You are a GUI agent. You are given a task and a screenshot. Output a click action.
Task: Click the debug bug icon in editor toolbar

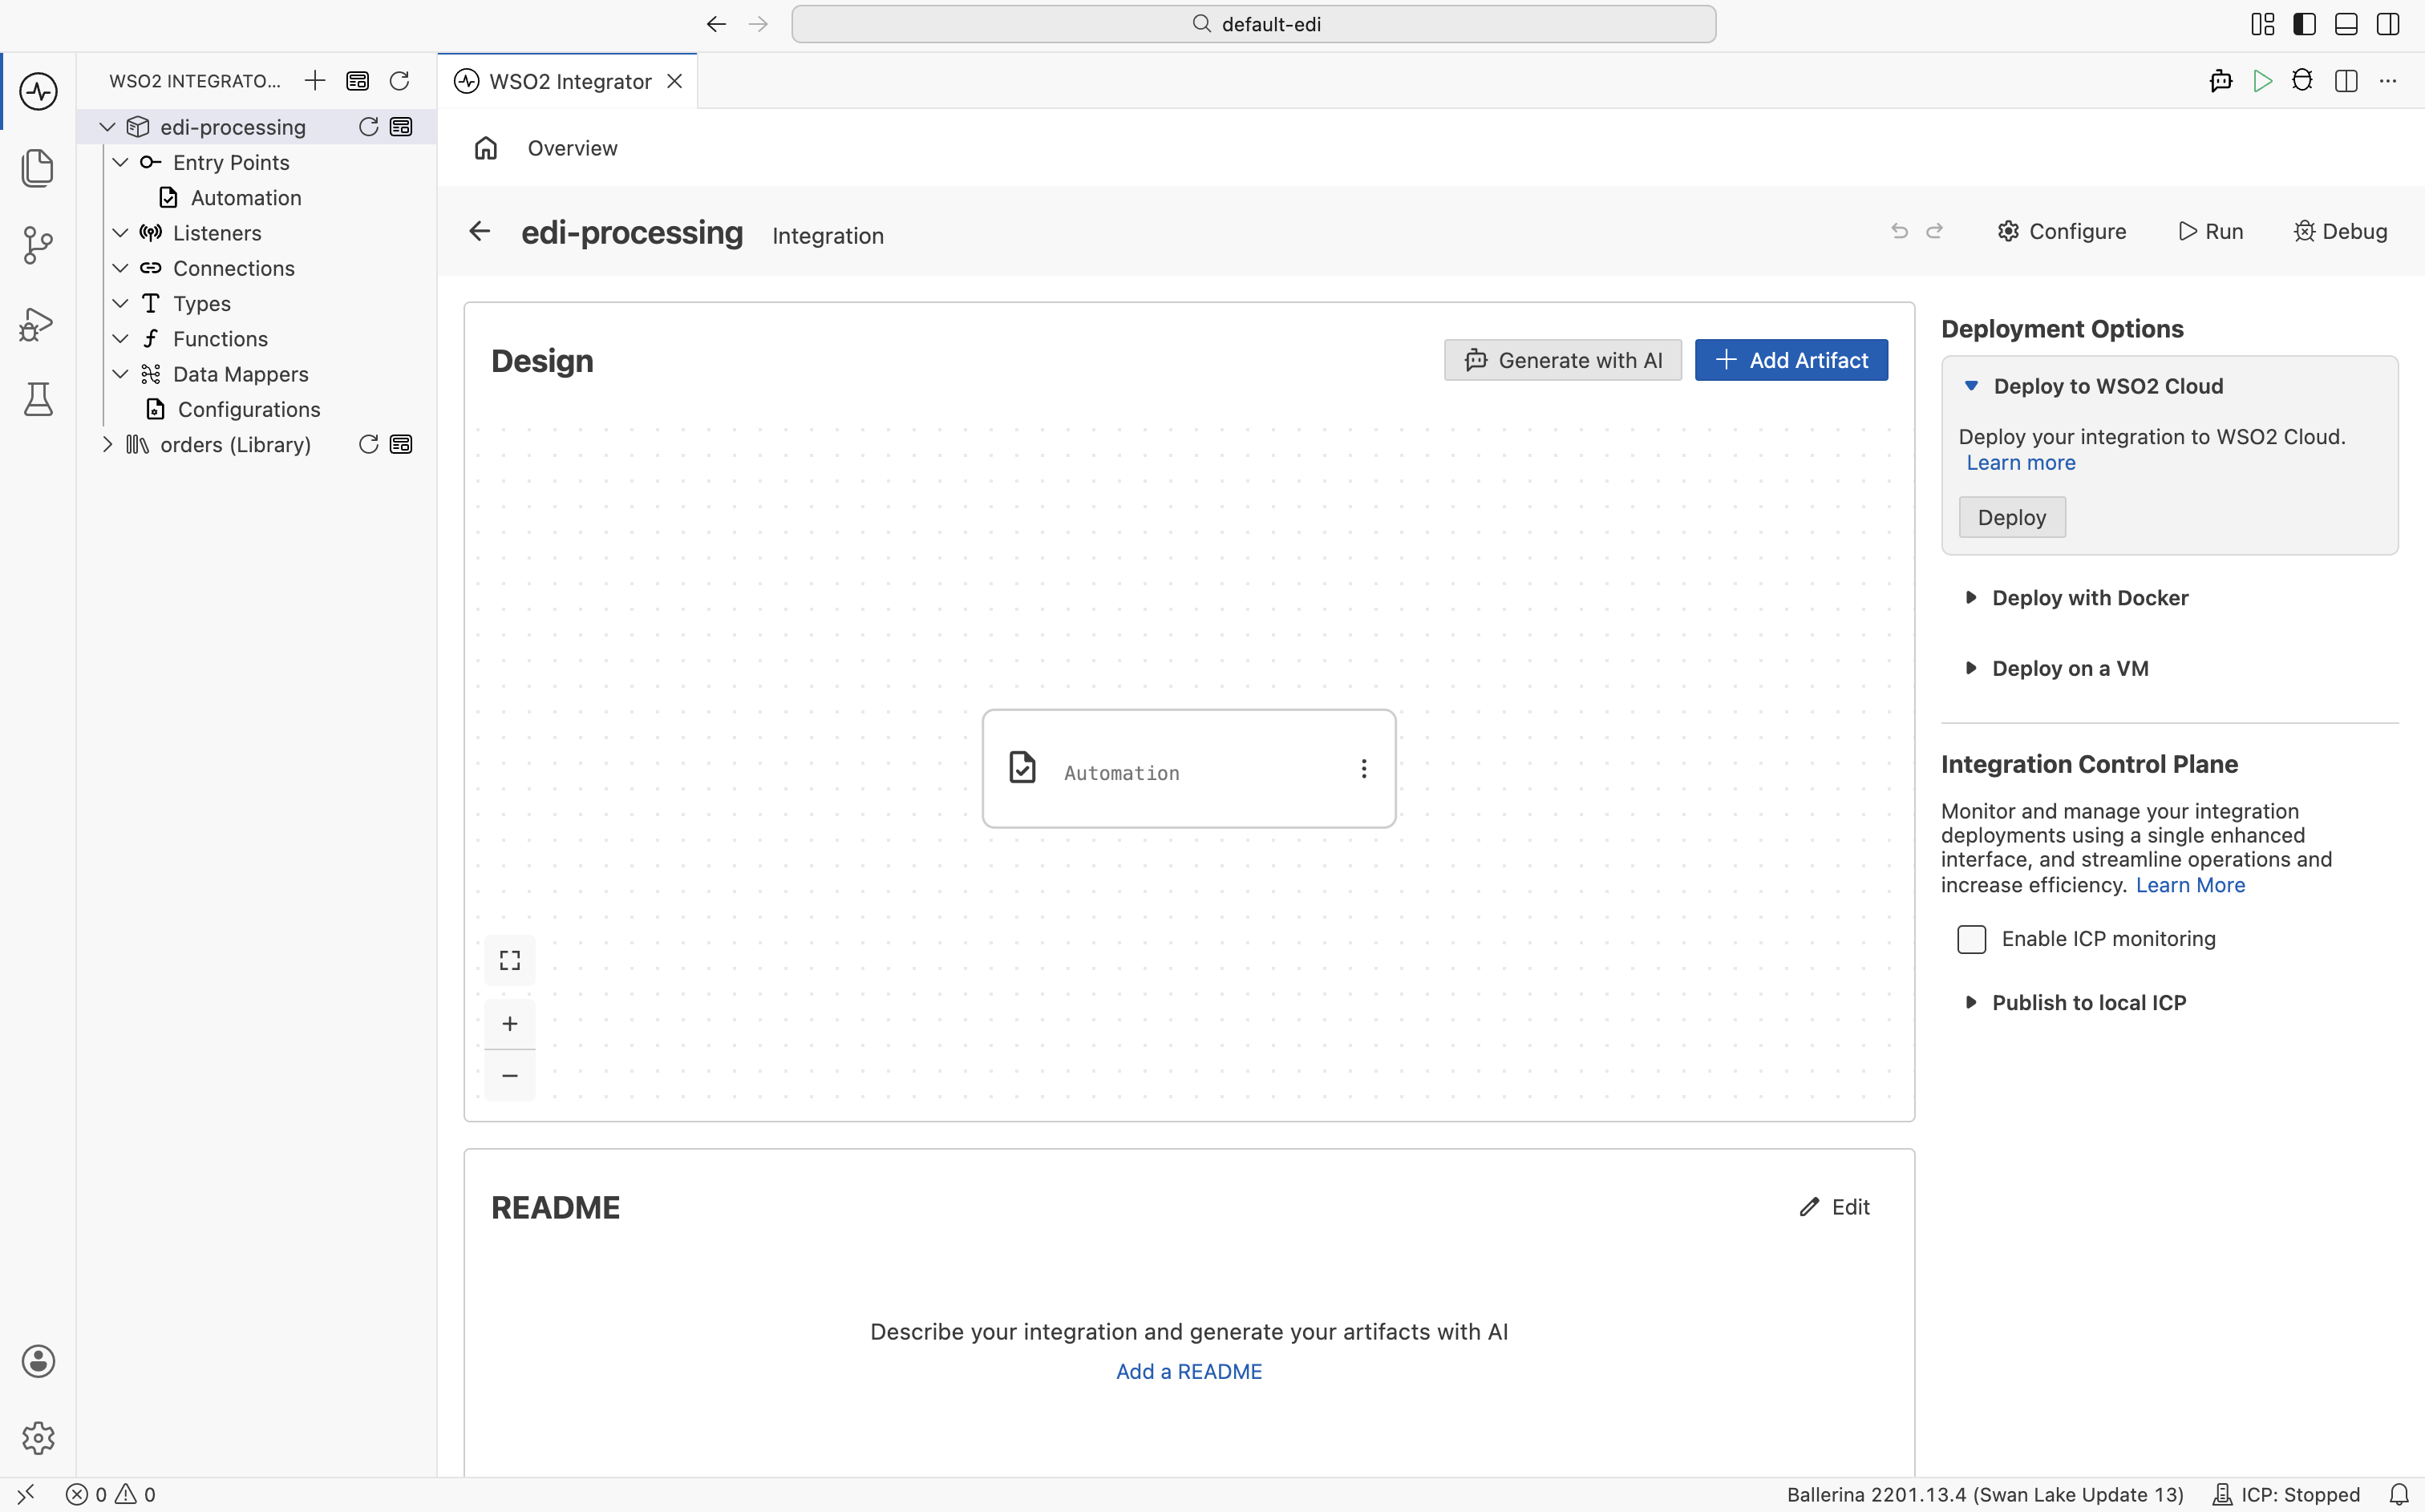pos(2303,81)
